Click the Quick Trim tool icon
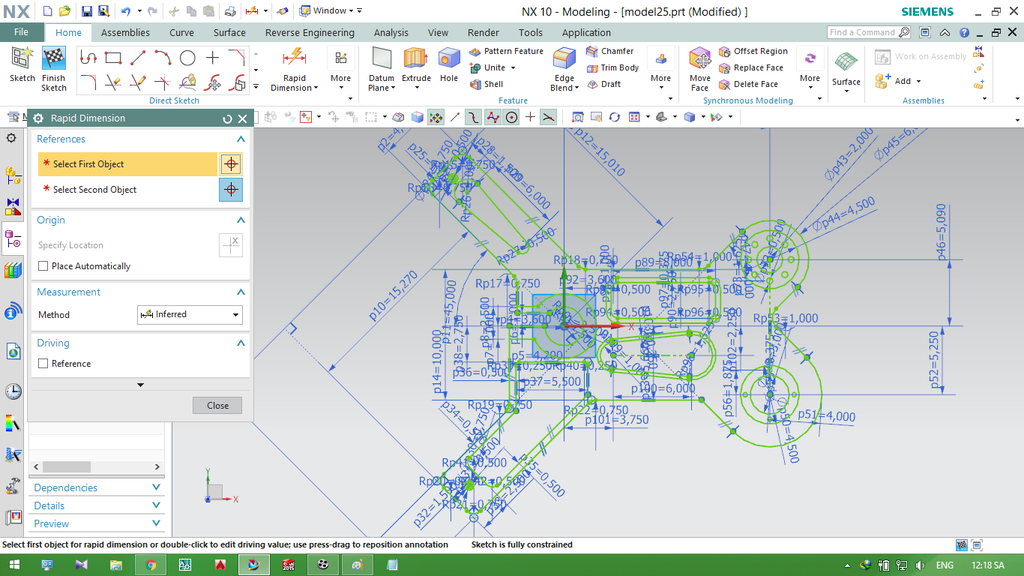Image resolution: width=1024 pixels, height=576 pixels. pyautogui.click(x=113, y=82)
